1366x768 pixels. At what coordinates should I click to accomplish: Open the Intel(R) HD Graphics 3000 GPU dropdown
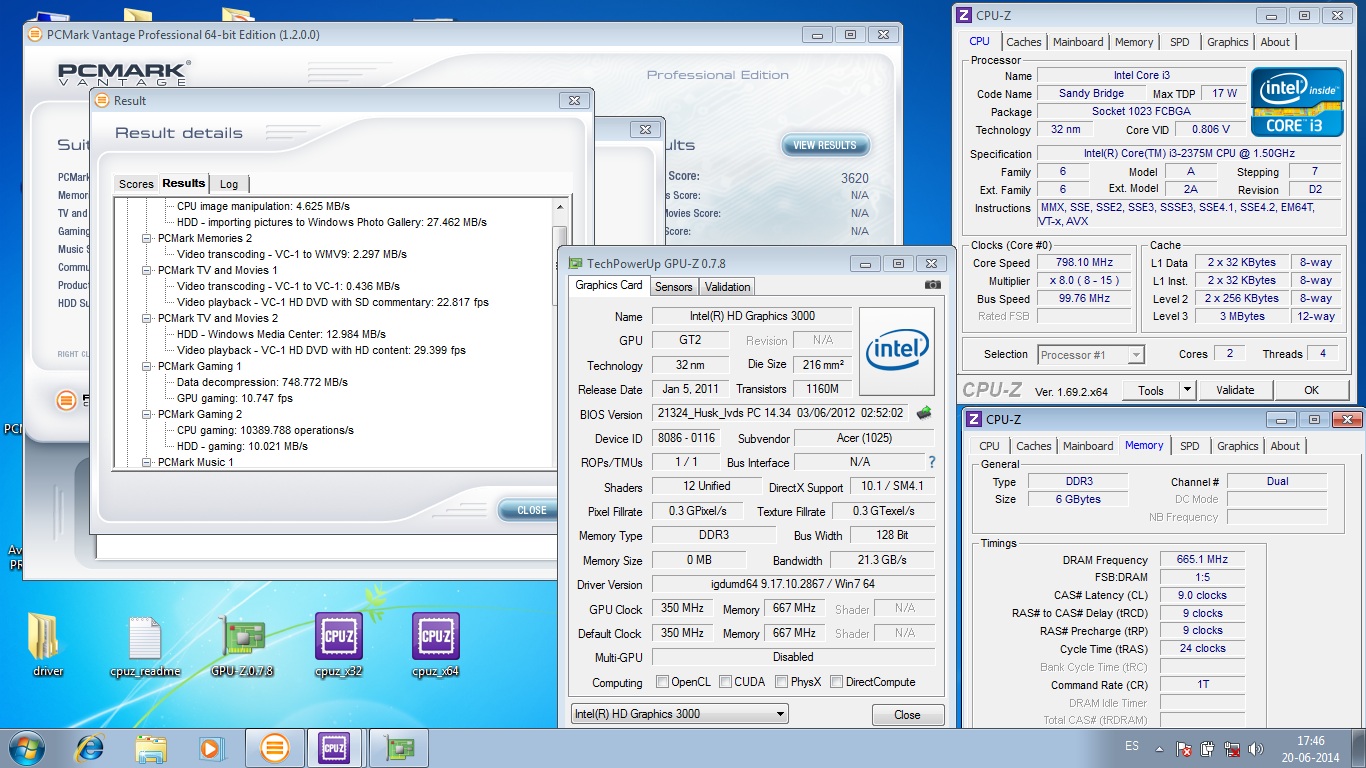(x=679, y=714)
